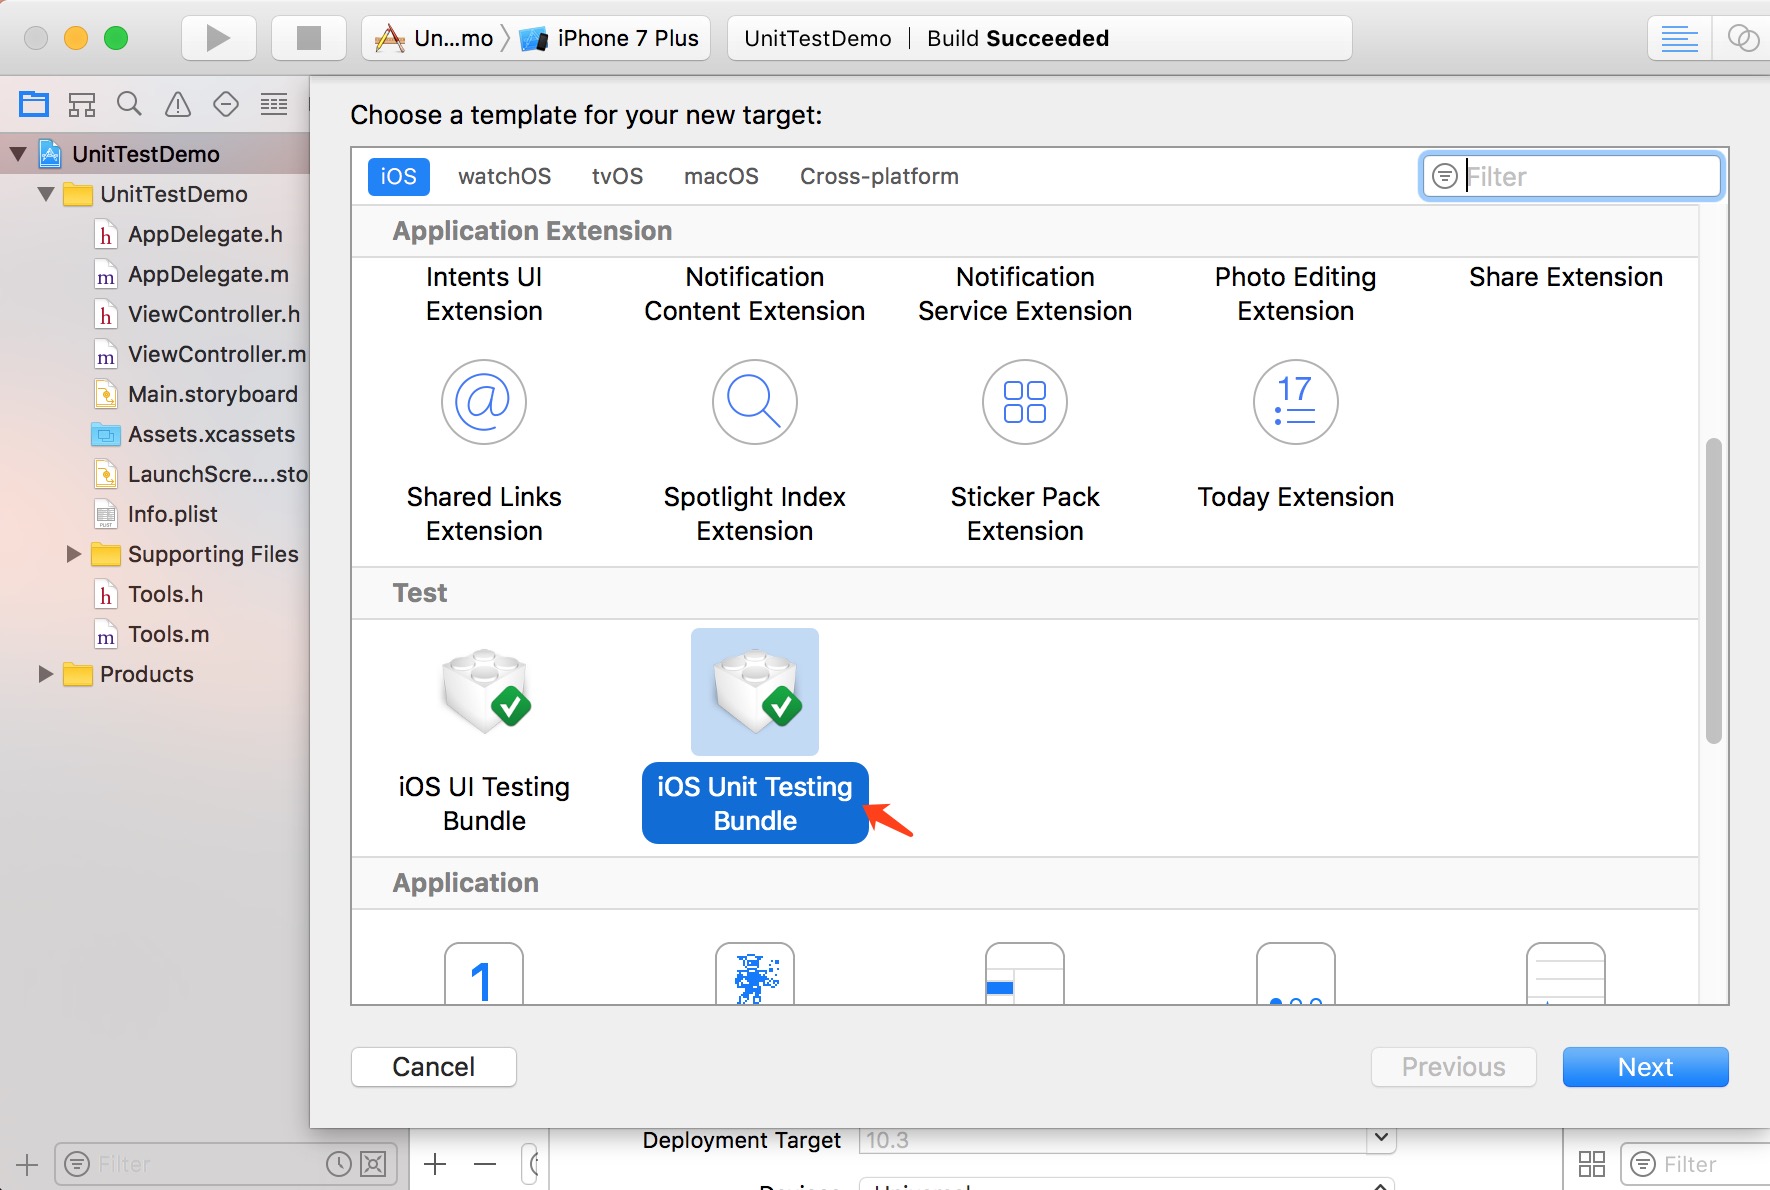Select Intents UI Extension template
1770x1190 pixels.
coord(484,294)
